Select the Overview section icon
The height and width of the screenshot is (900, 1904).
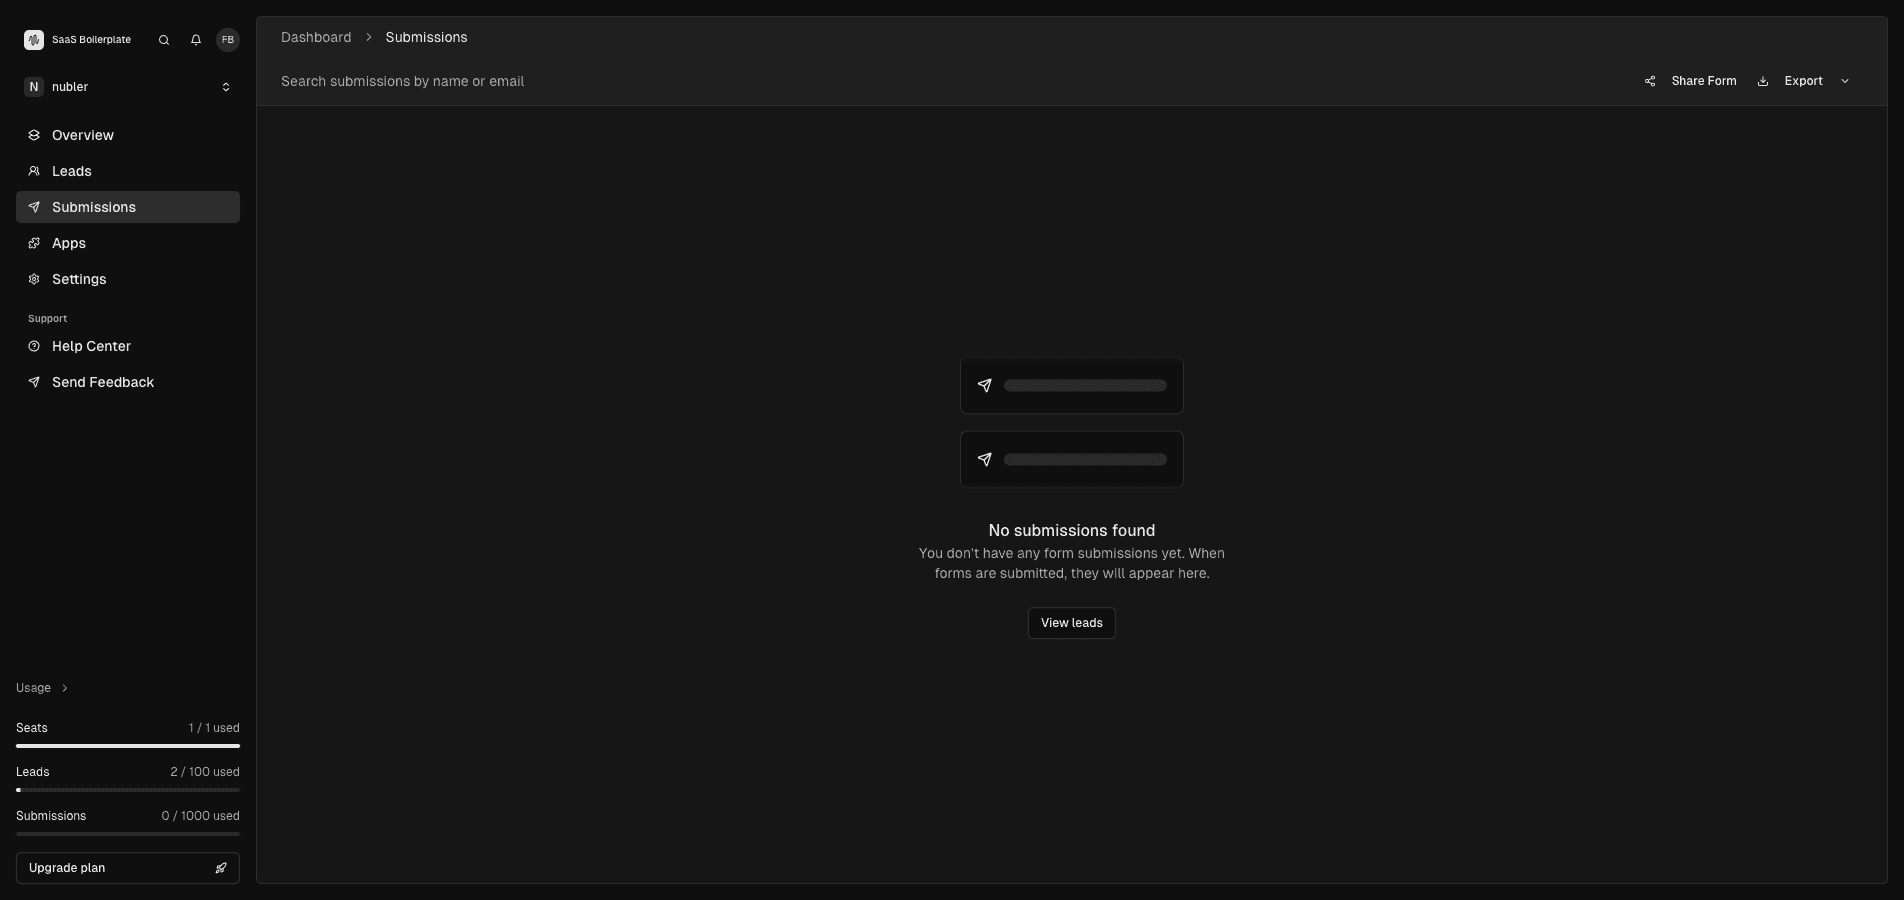[34, 135]
